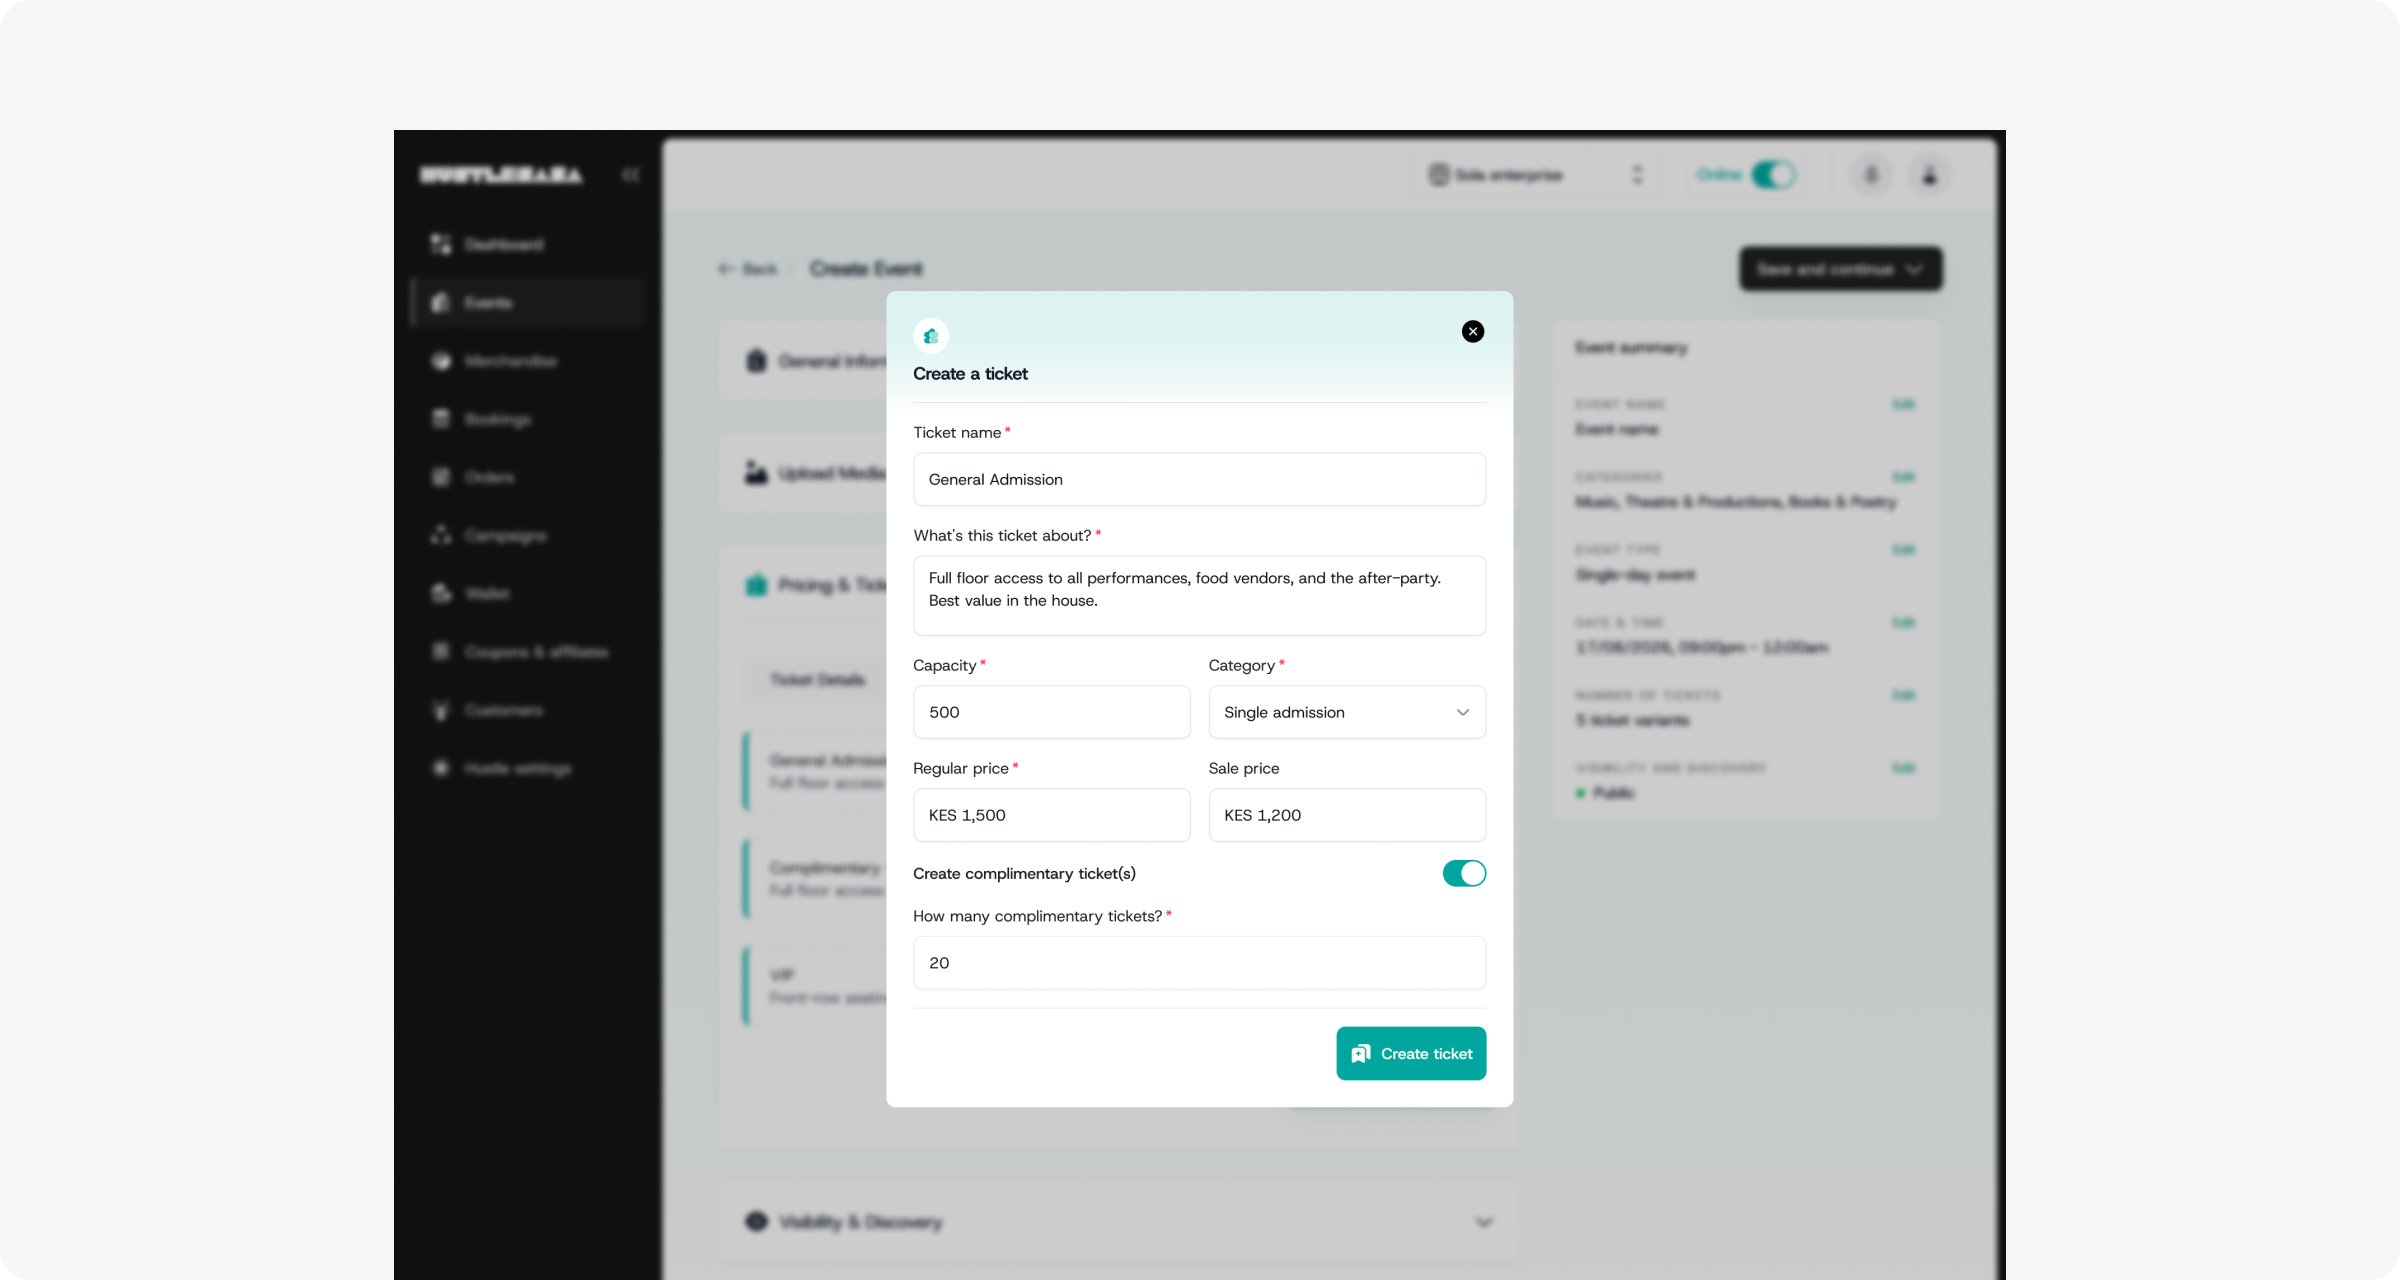
Task: Click the Ticket Details tab
Action: pos(817,680)
